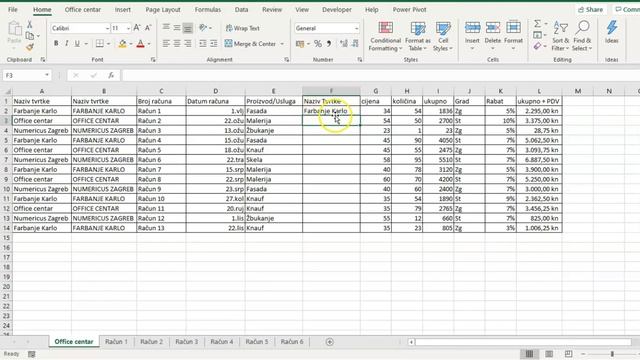640x360 pixels.
Task: Open the text orientation tool
Action: (x=203, y=28)
